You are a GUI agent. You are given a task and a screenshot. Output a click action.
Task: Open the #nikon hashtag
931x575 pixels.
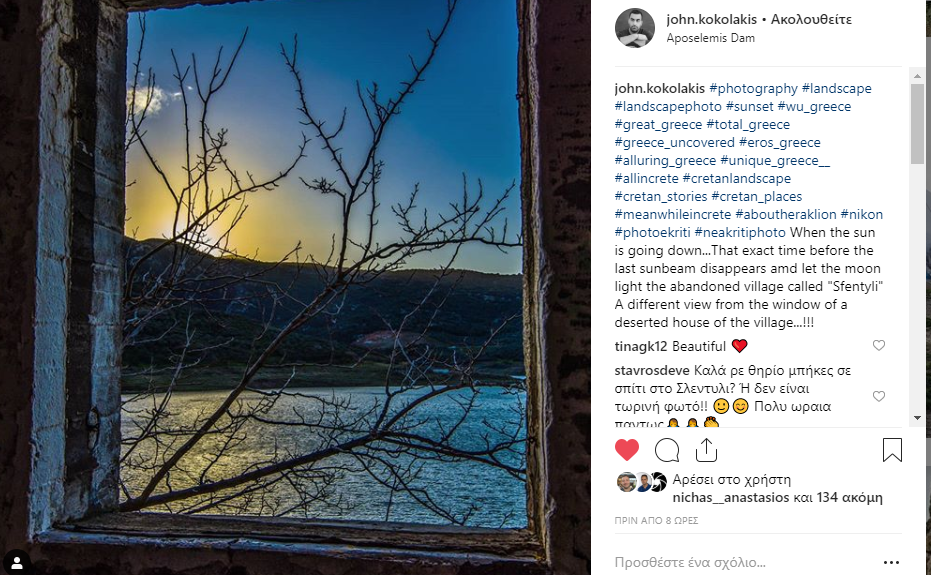[862, 214]
